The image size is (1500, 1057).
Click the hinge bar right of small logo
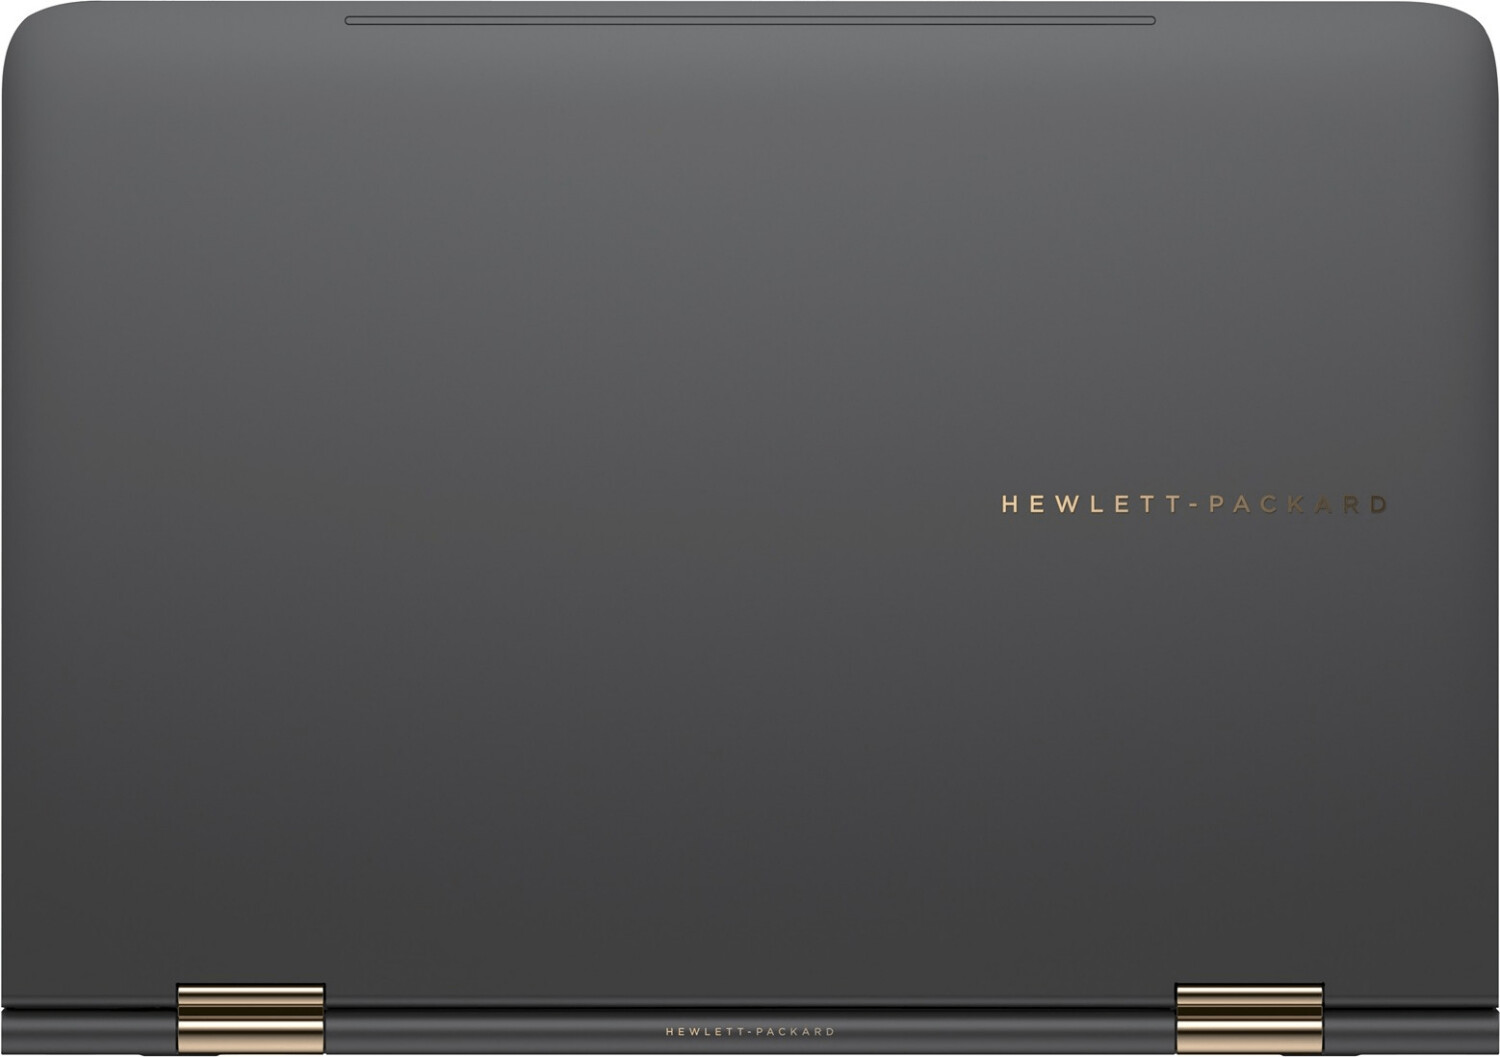(1000, 1032)
